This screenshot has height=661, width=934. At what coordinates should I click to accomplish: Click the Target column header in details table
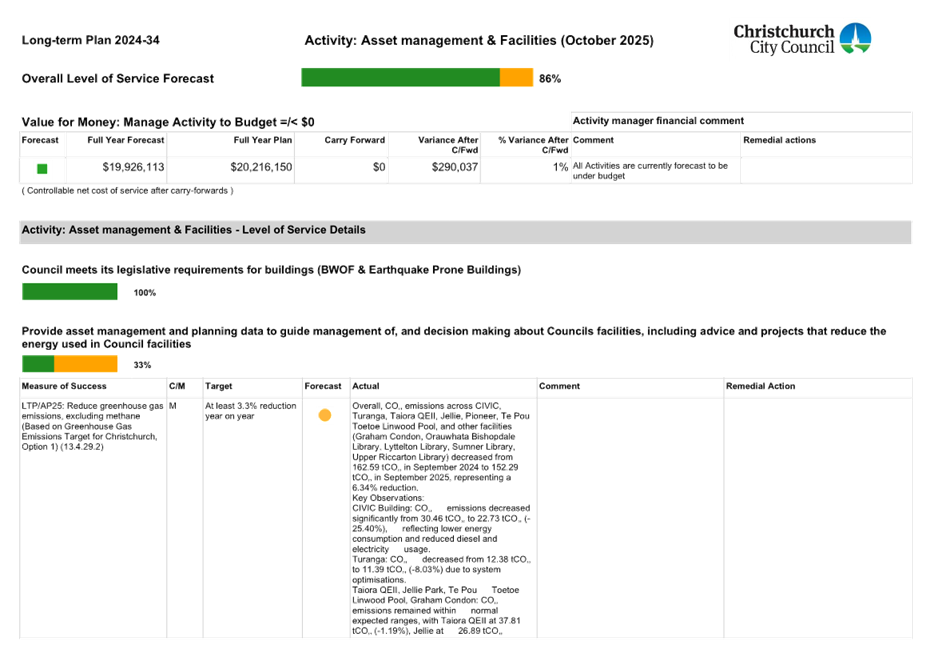tap(219, 386)
